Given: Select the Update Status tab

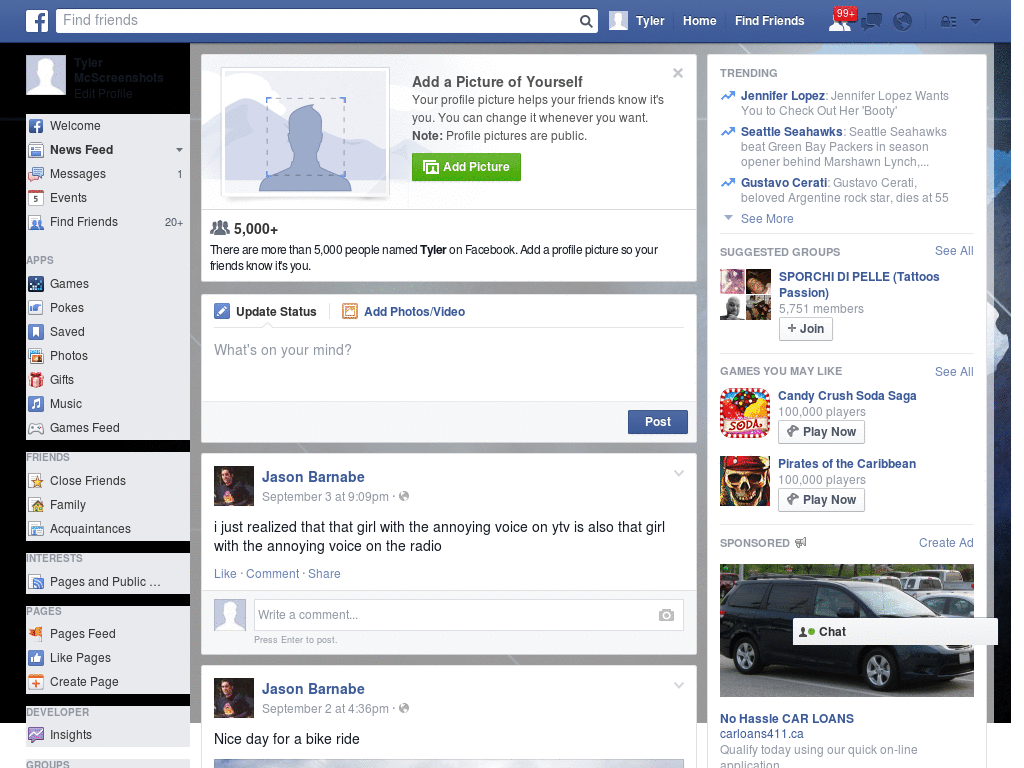Looking at the screenshot, I should pos(265,312).
